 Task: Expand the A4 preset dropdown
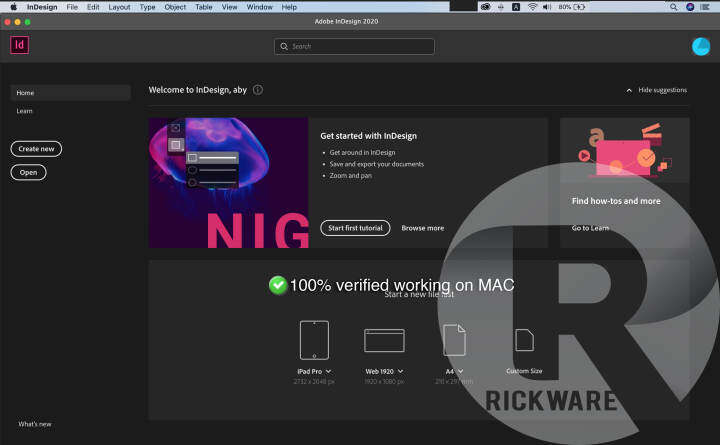coord(461,371)
